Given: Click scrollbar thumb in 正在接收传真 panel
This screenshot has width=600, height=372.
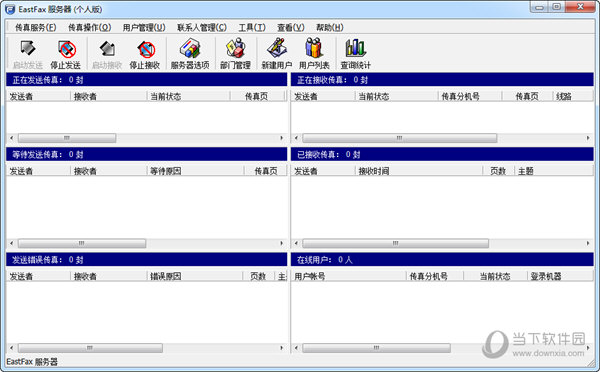Looking at the screenshot, I should click(x=399, y=138).
